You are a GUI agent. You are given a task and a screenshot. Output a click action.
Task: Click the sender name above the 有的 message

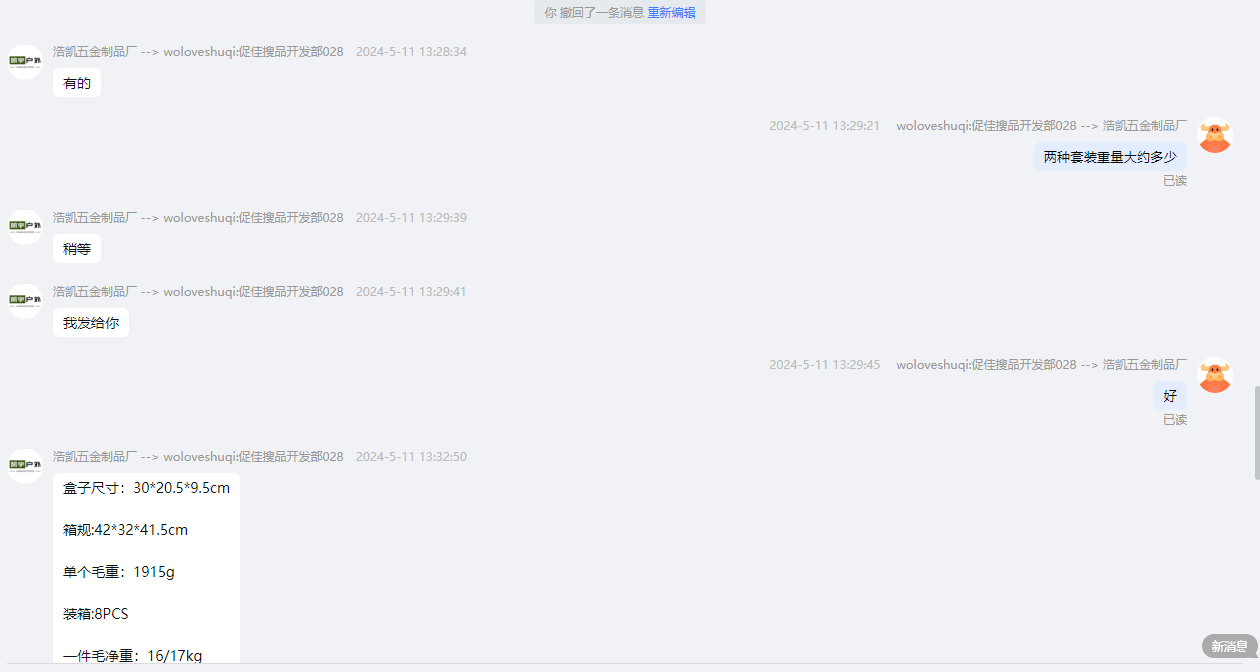[198, 52]
